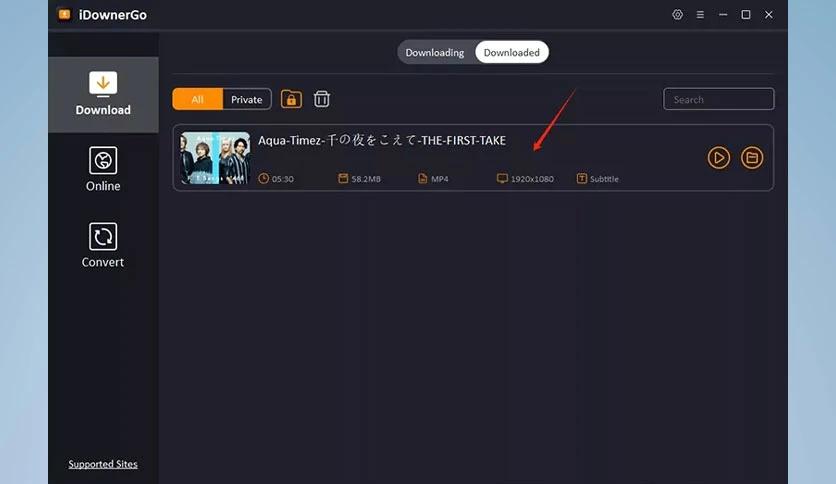
Task: Click the Aqua-Timez THE-FIRST-TAKE title
Action: point(382,140)
